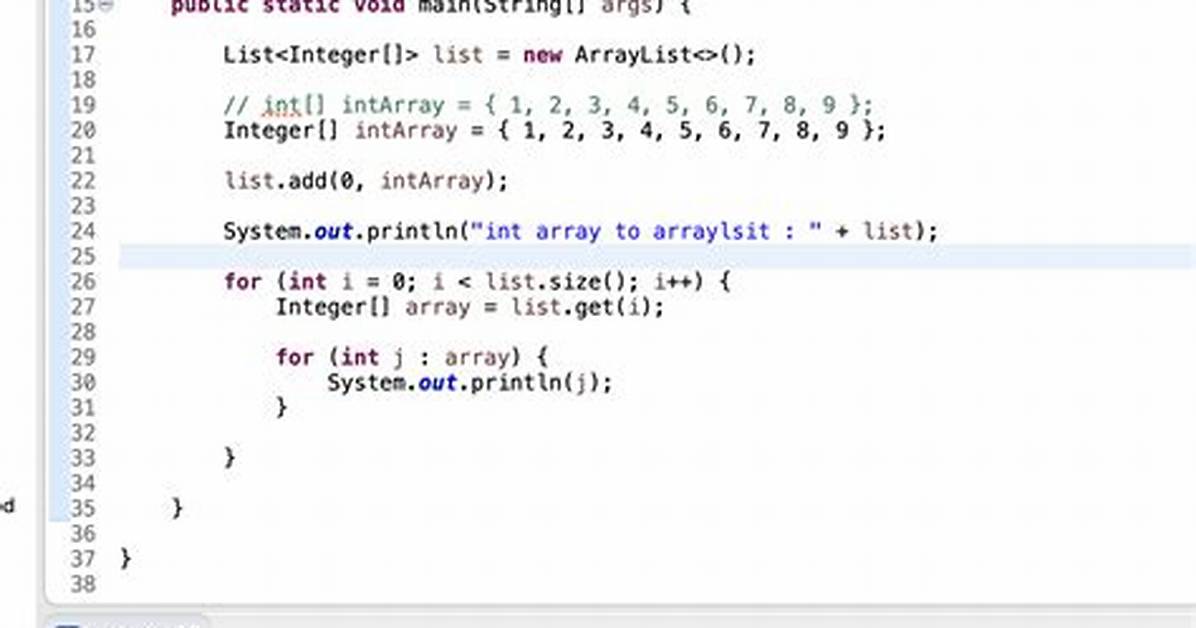Click 'println' on line 24
The height and width of the screenshot is (628, 1196).
(x=412, y=231)
